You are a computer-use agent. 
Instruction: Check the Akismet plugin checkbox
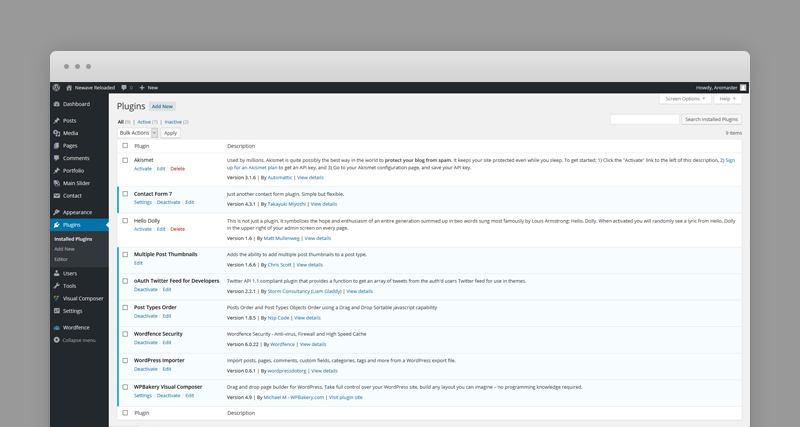coord(125,160)
